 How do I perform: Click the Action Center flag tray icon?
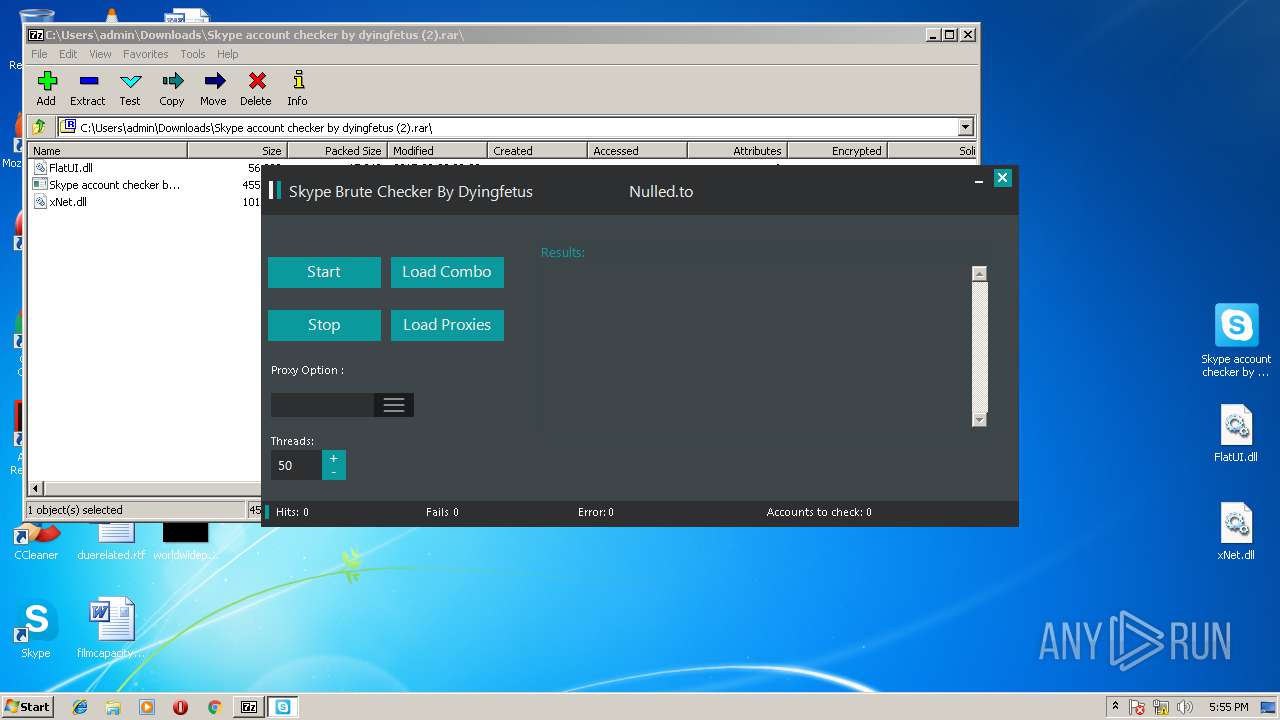[1137, 707]
